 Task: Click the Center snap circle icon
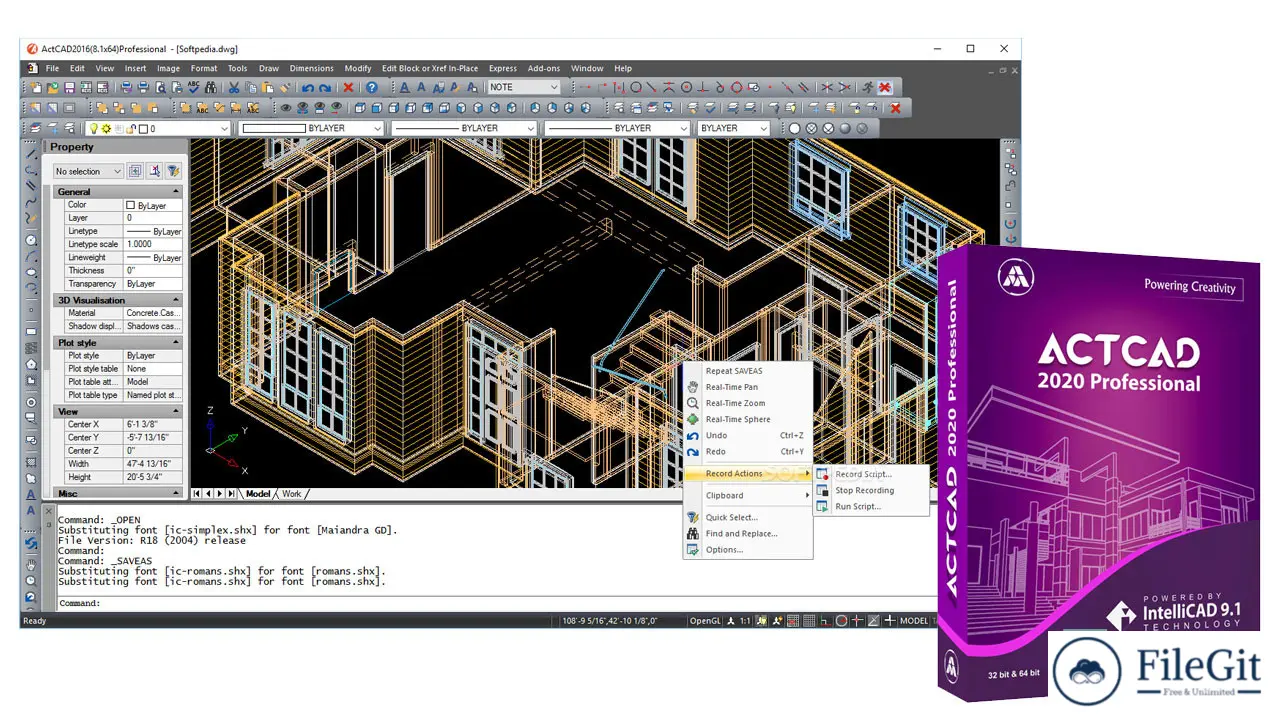[686, 87]
